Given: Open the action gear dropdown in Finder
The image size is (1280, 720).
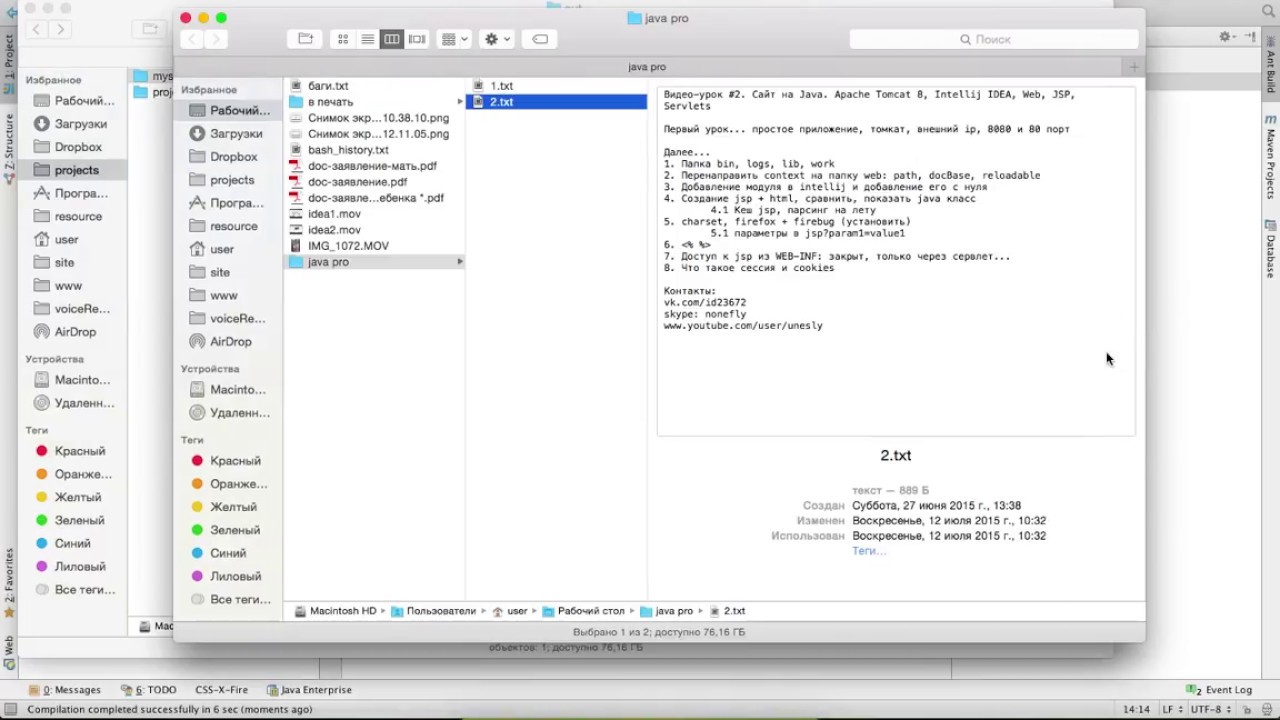Looking at the screenshot, I should coord(497,39).
